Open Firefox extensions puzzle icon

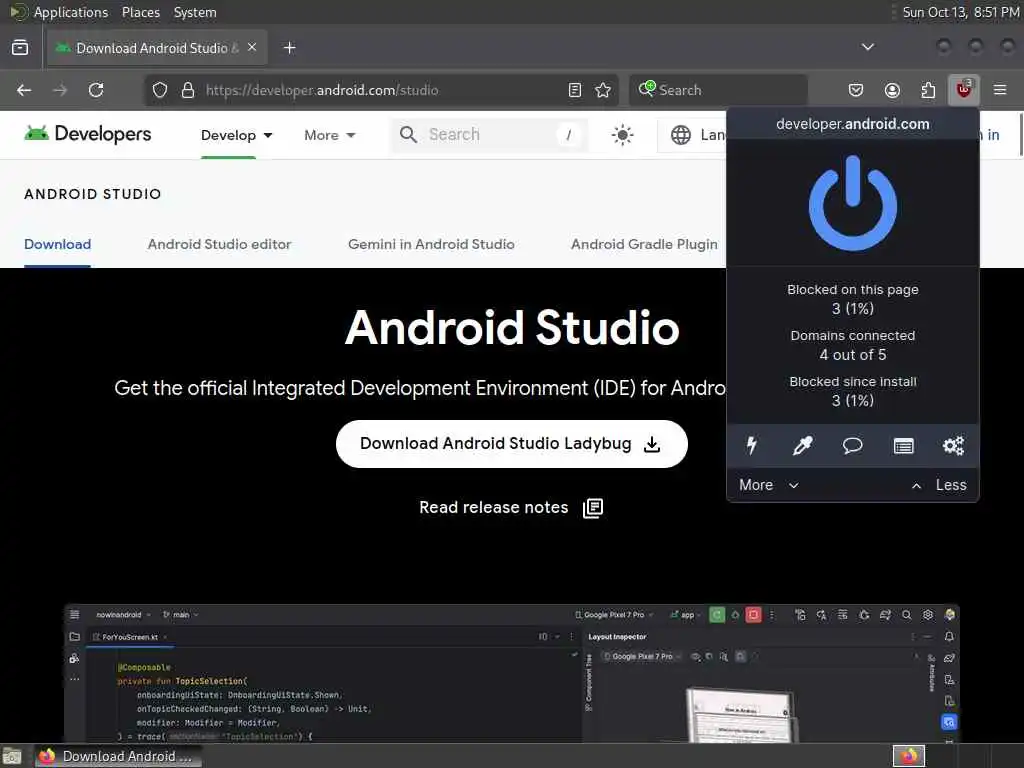(928, 90)
